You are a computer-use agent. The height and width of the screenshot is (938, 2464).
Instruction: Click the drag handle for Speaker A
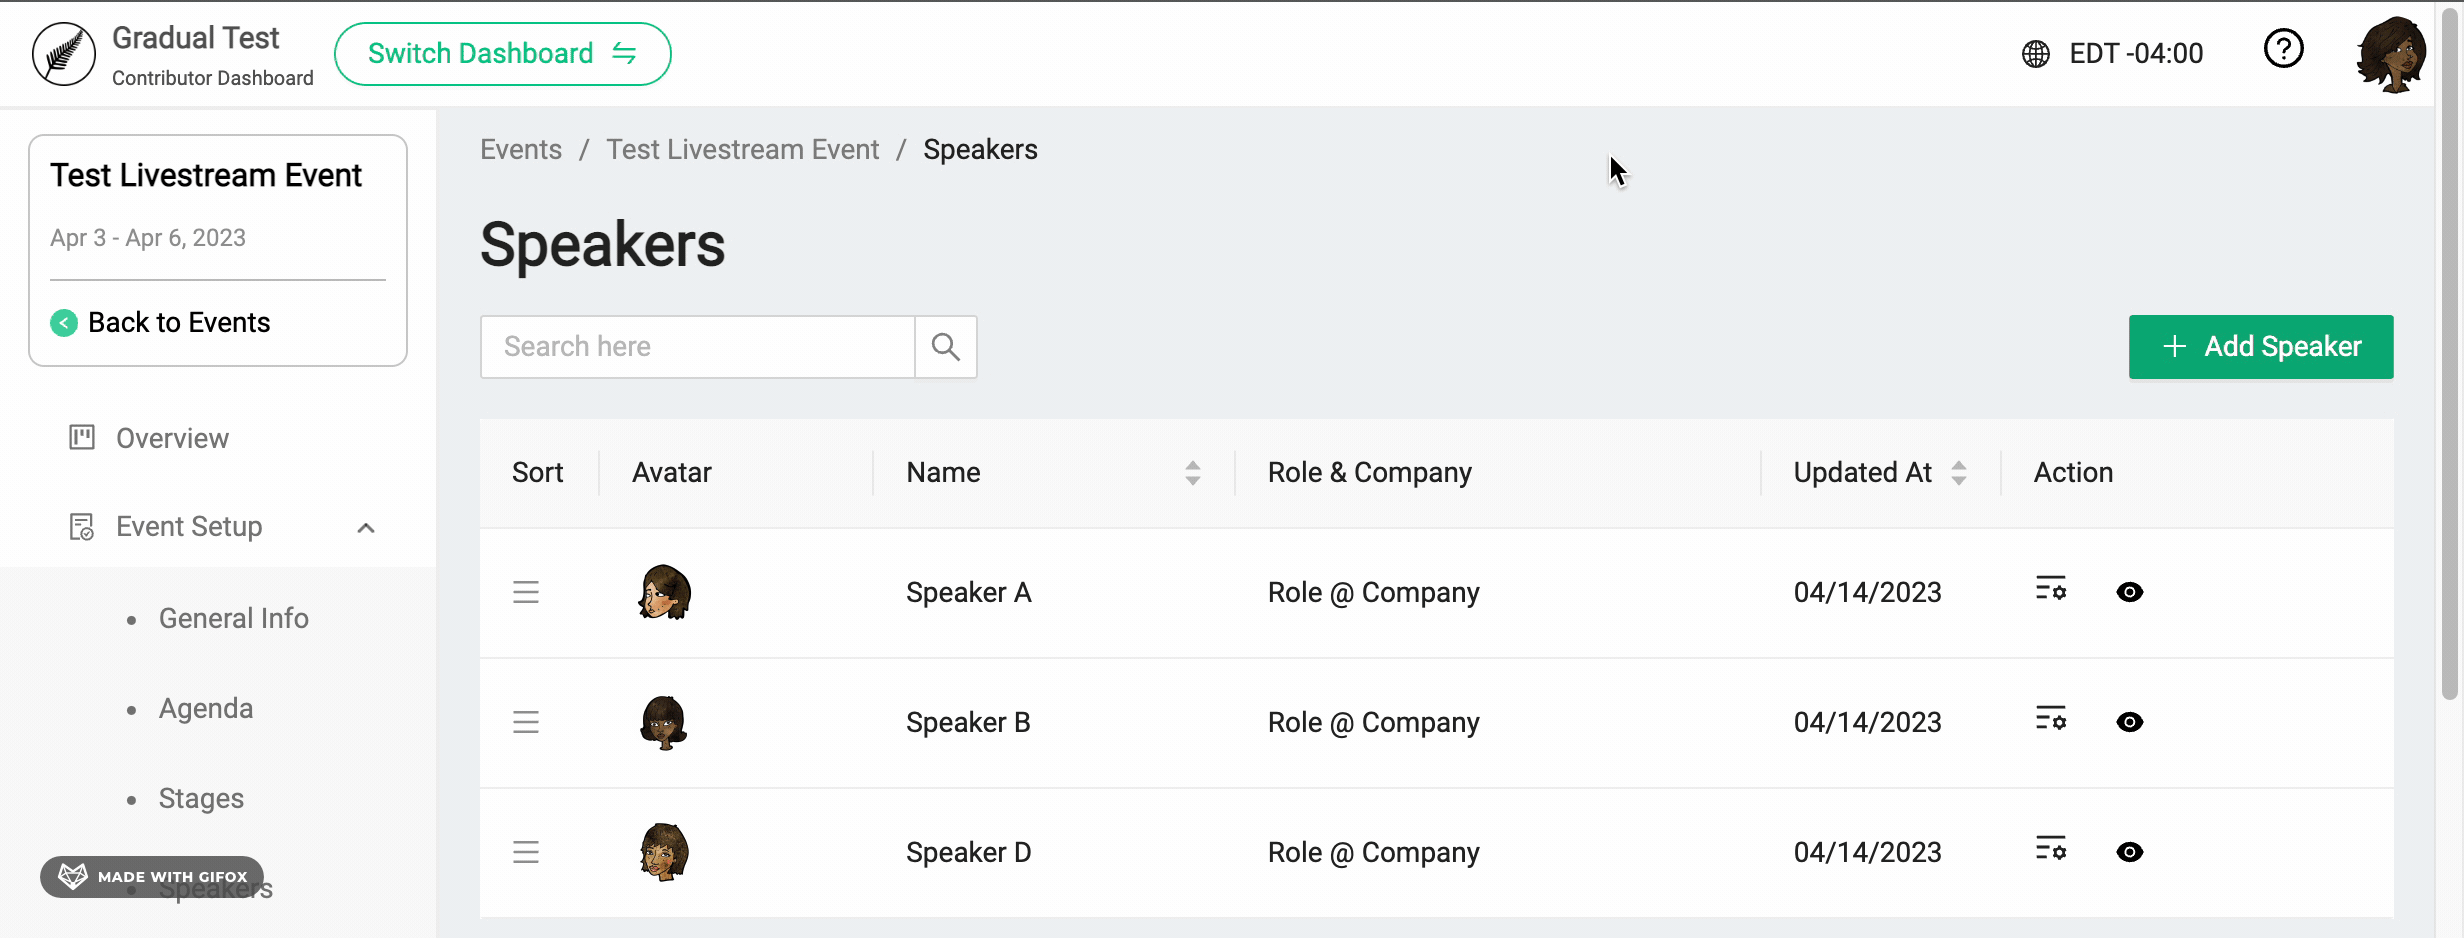click(526, 592)
